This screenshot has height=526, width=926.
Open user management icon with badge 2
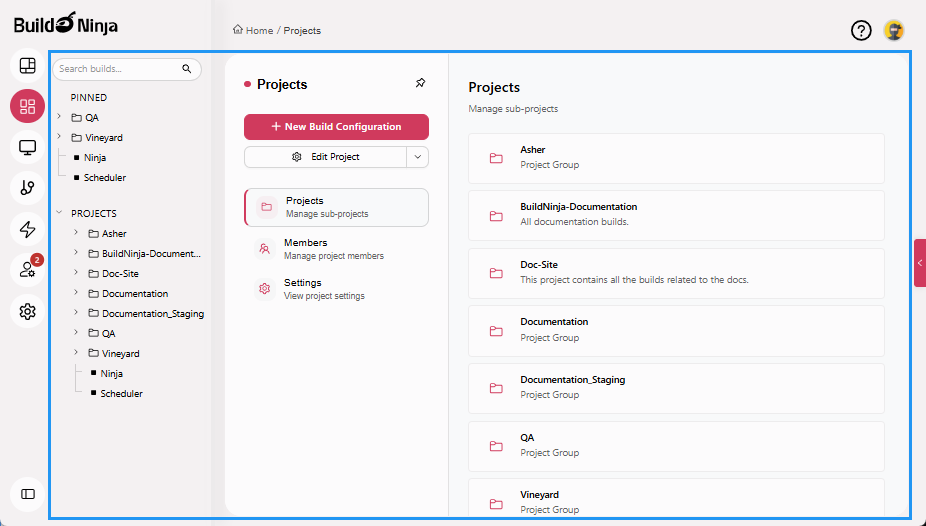[x=28, y=270]
